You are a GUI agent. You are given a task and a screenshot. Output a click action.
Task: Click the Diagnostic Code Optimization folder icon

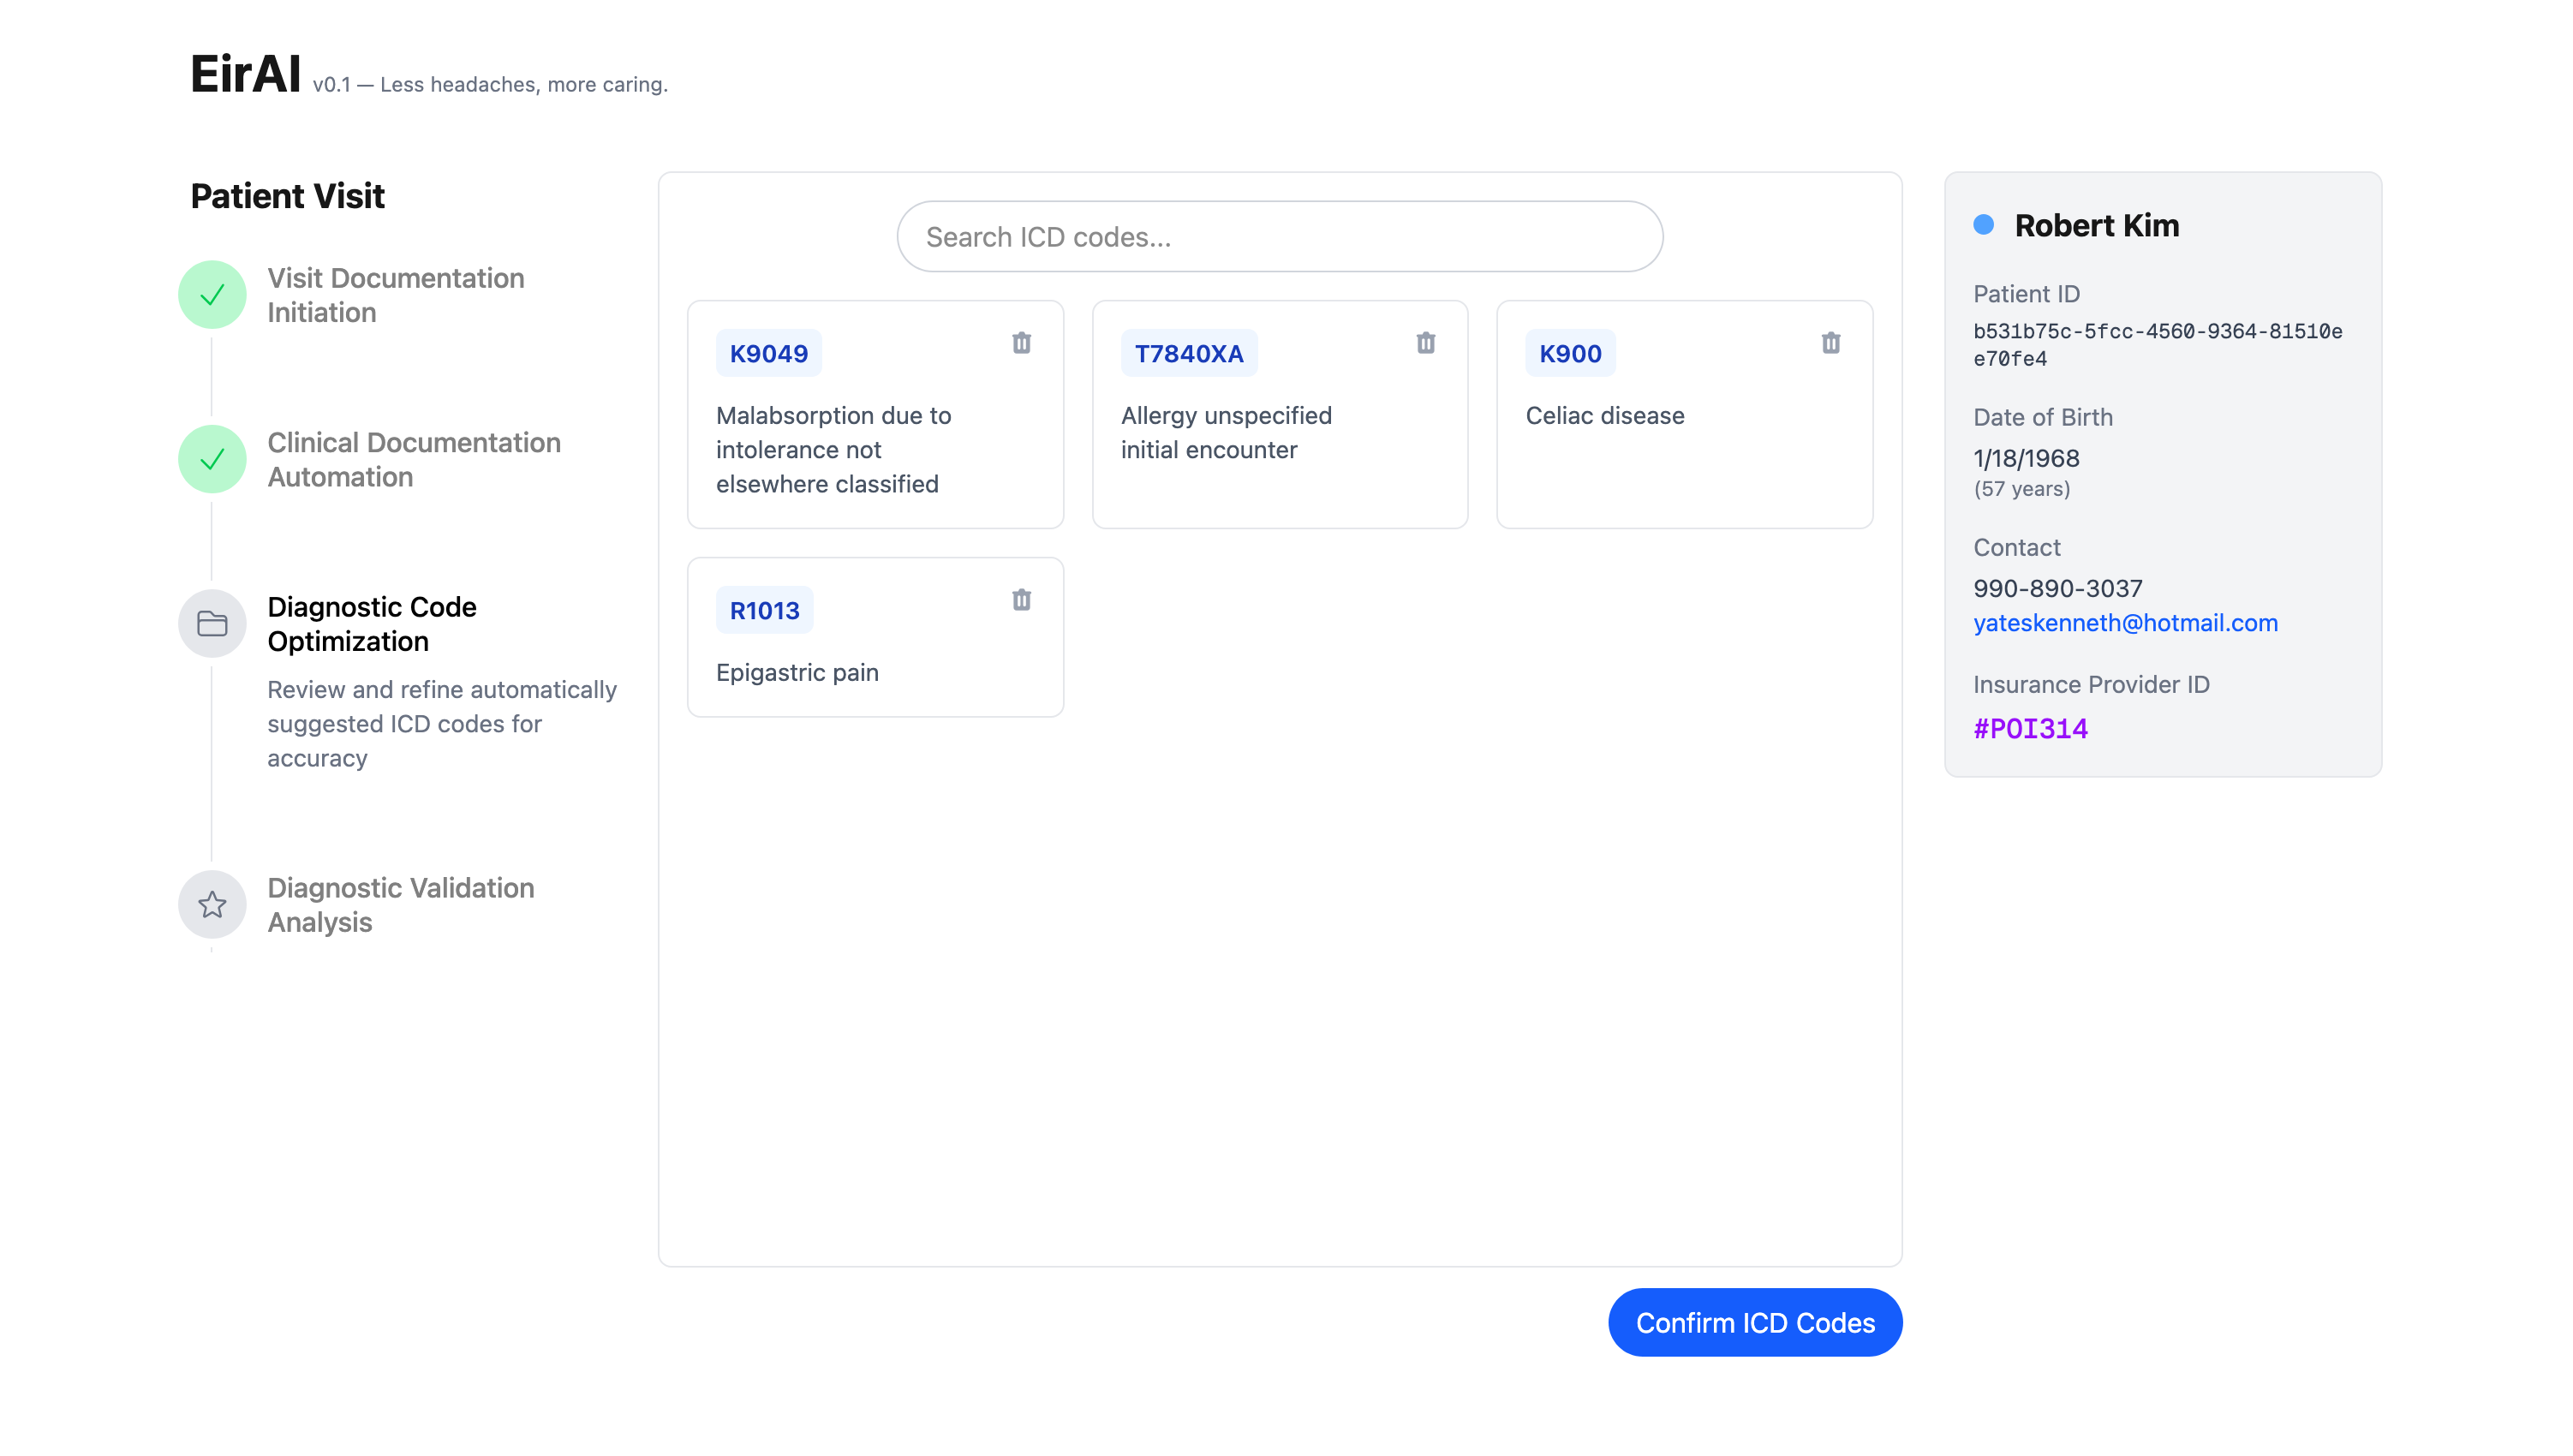tap(212, 624)
